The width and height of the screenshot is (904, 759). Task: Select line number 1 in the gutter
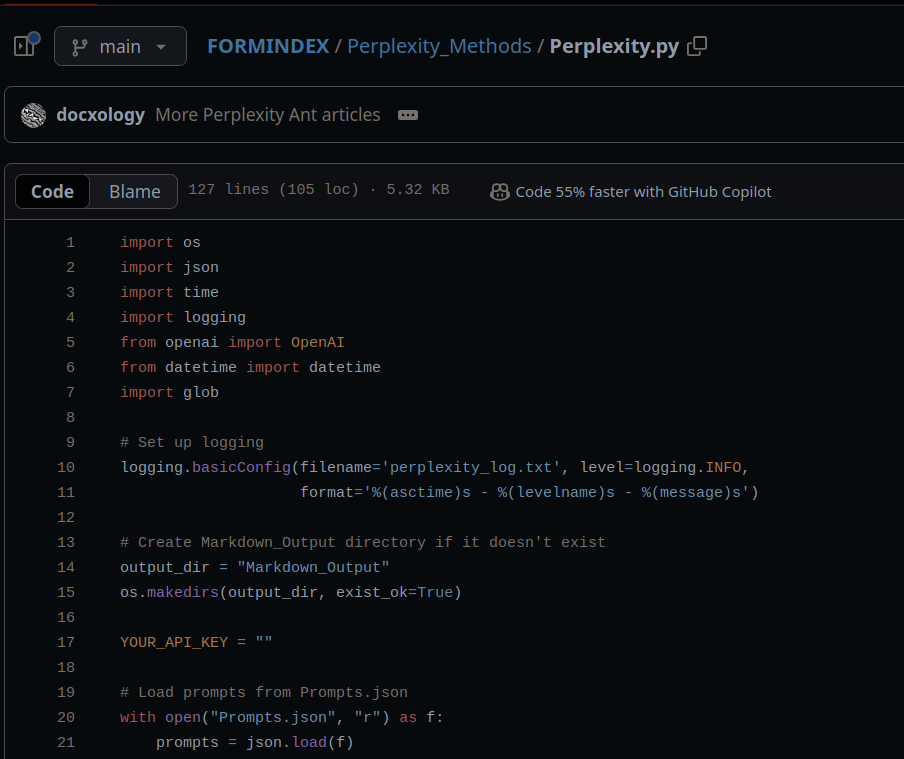coord(70,242)
